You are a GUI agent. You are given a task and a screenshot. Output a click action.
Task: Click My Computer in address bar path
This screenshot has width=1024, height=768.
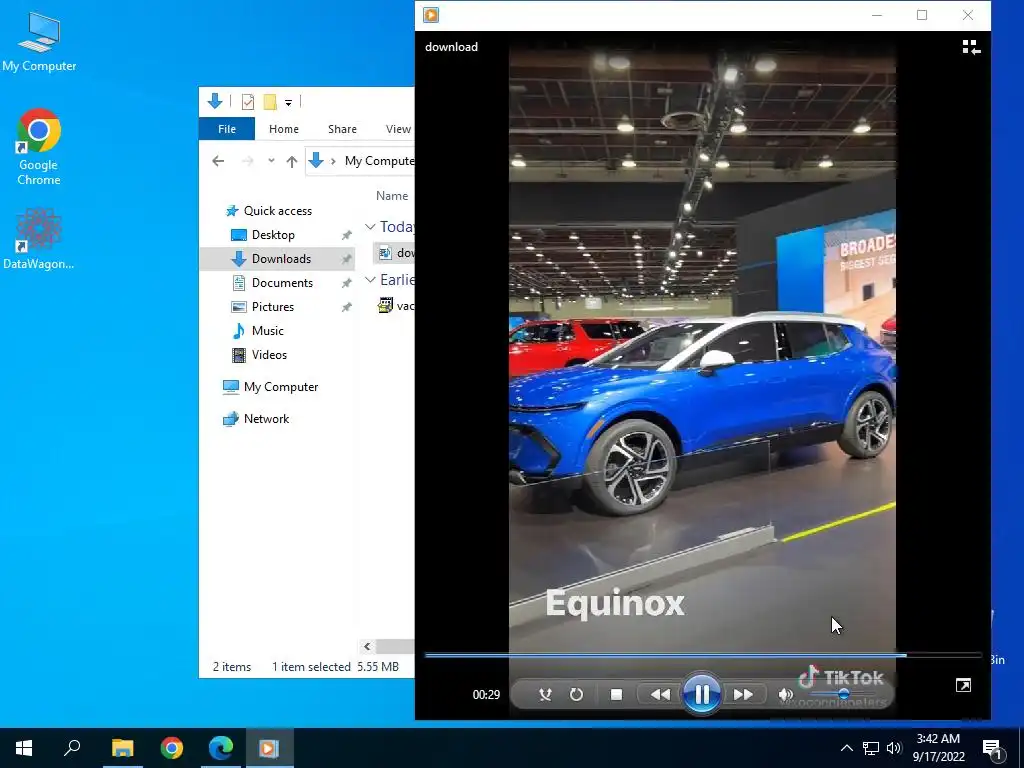click(379, 161)
